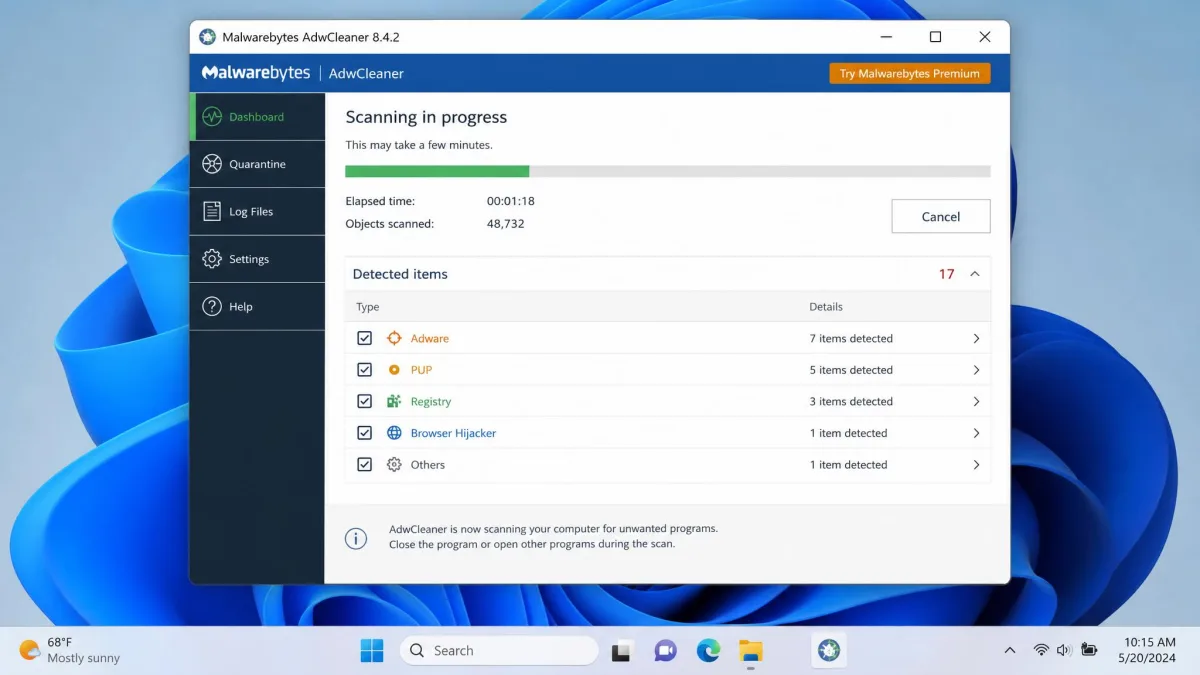Click the Adware crosshair icon
The image size is (1200, 675).
click(x=394, y=338)
